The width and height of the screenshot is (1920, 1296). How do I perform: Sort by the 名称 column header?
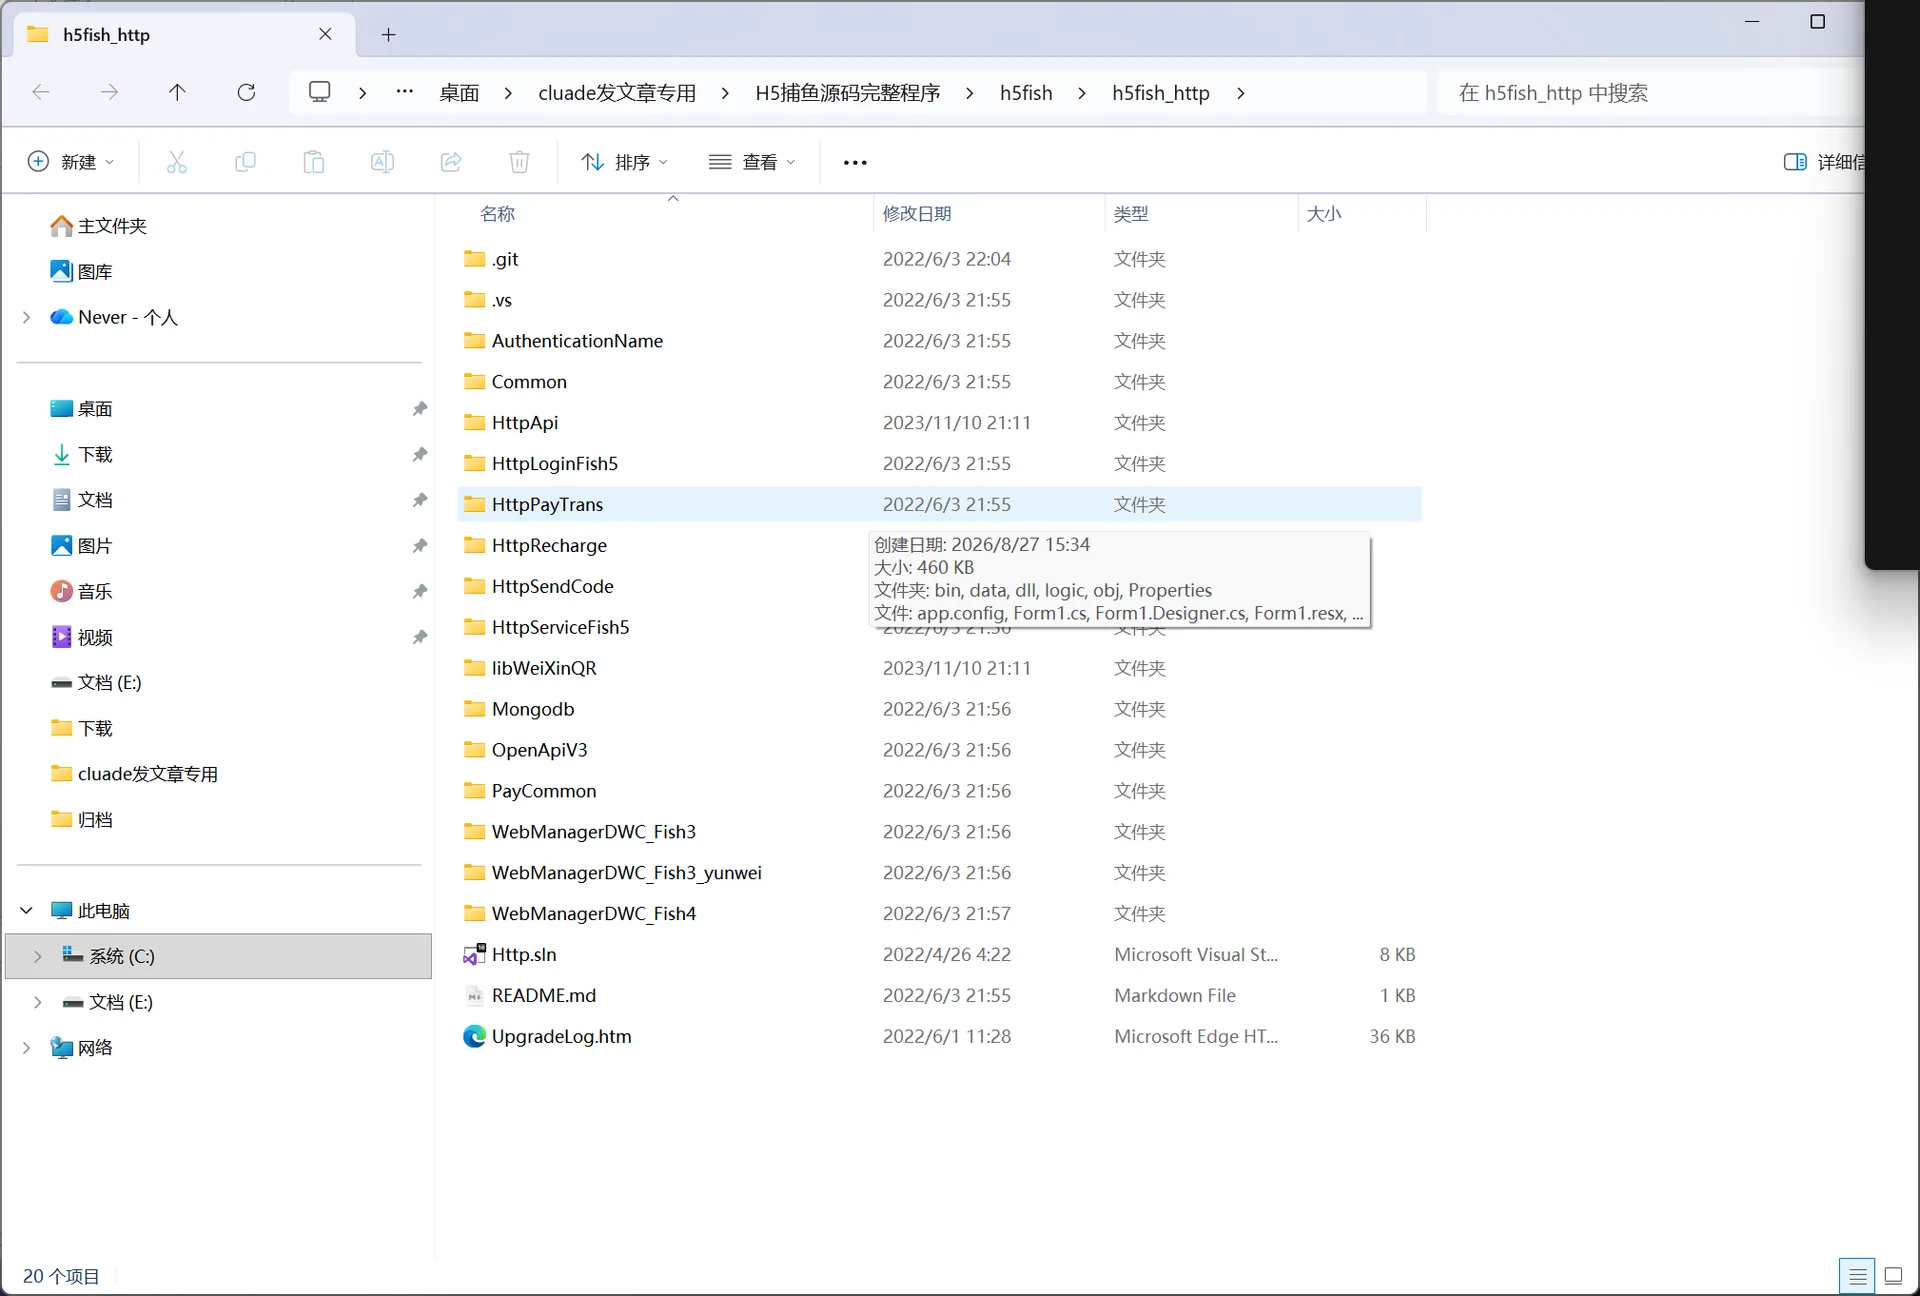point(497,213)
